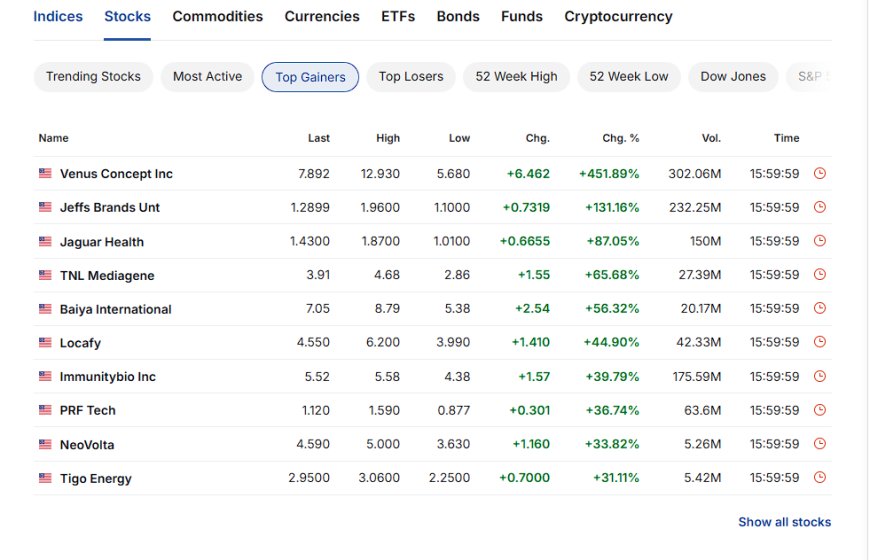Select the Trending Stocks filter pill
This screenshot has height=560, width=870.
click(x=93, y=77)
